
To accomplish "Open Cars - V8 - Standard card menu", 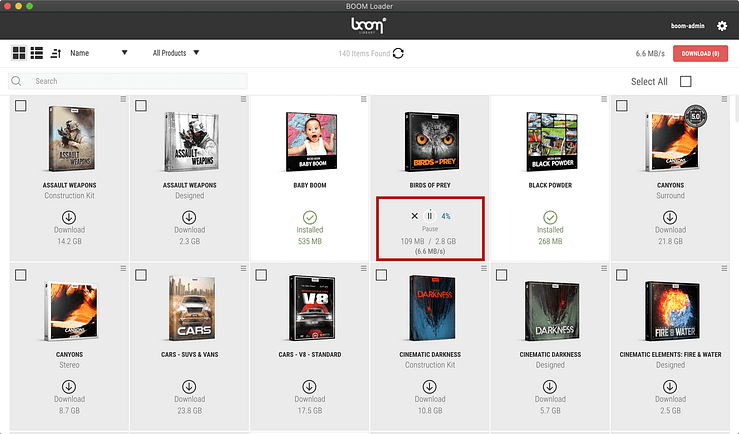I will [363, 268].
